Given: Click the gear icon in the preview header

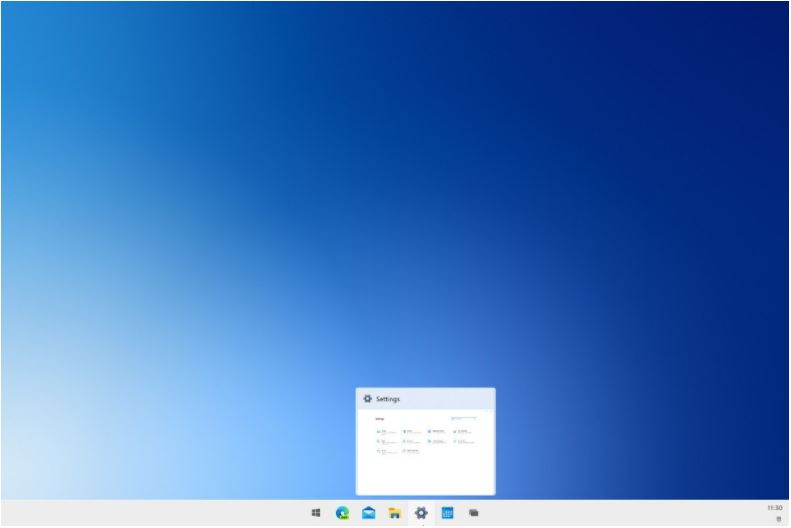Looking at the screenshot, I should click(368, 399).
